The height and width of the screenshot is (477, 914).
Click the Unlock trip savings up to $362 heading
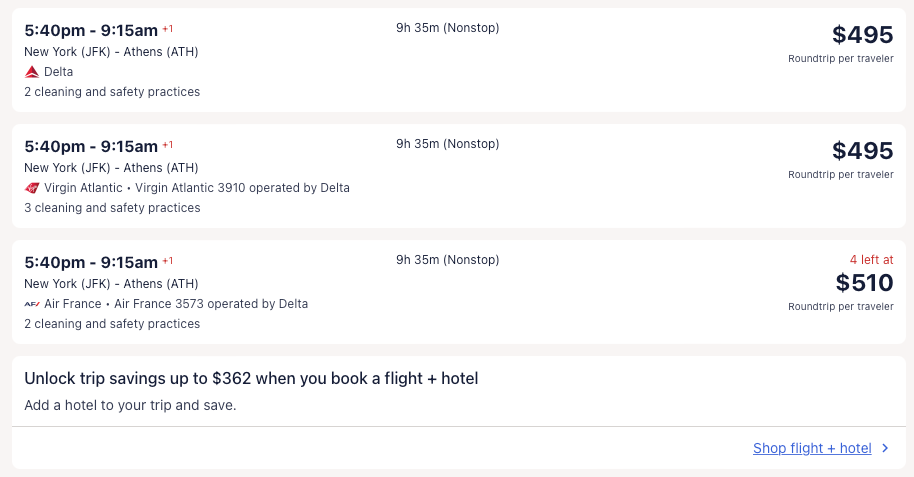click(x=251, y=379)
